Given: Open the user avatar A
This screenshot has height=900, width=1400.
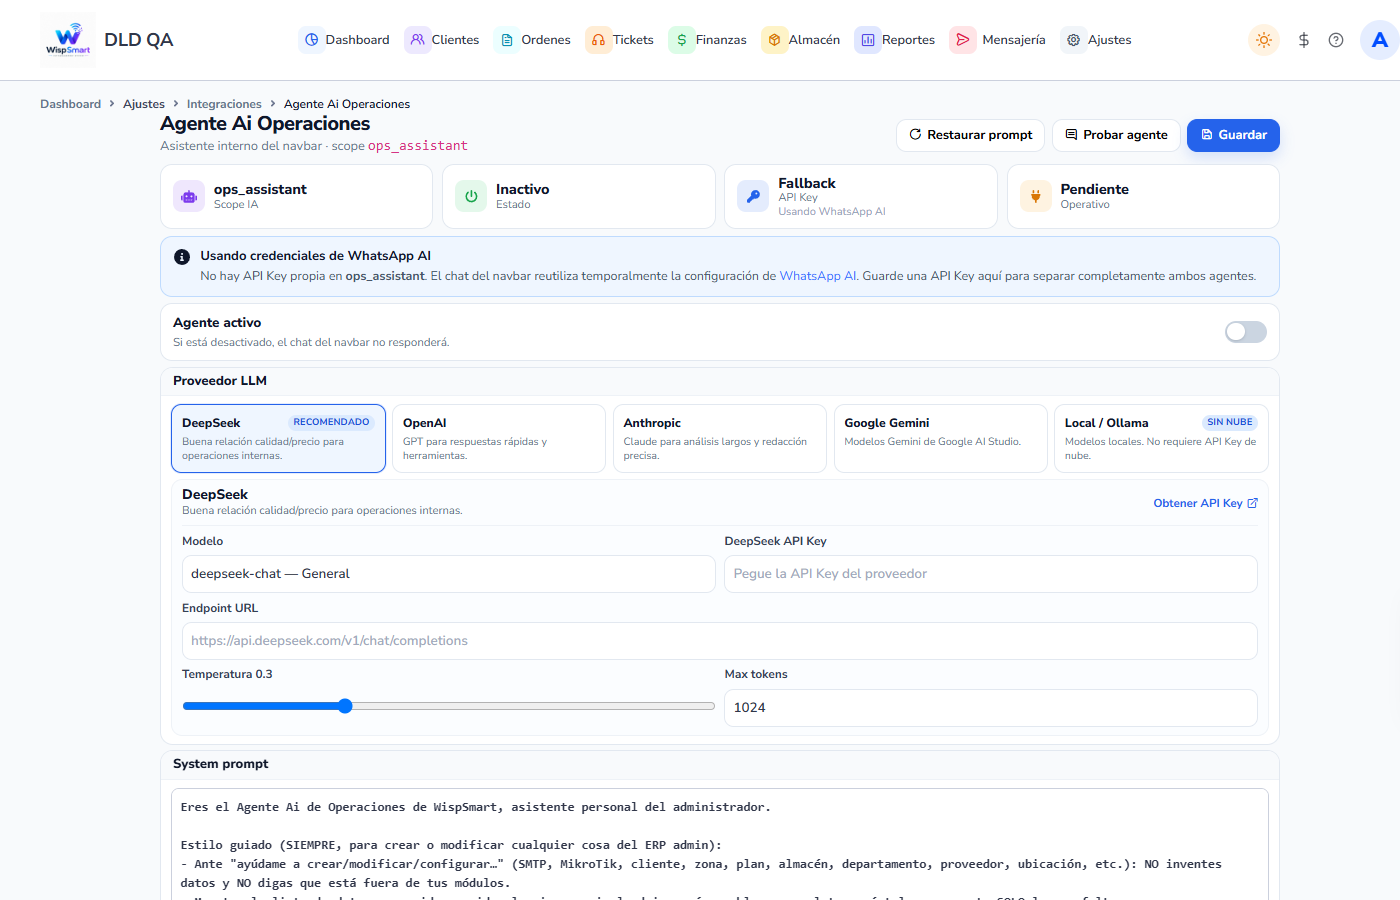Looking at the screenshot, I should [1380, 40].
